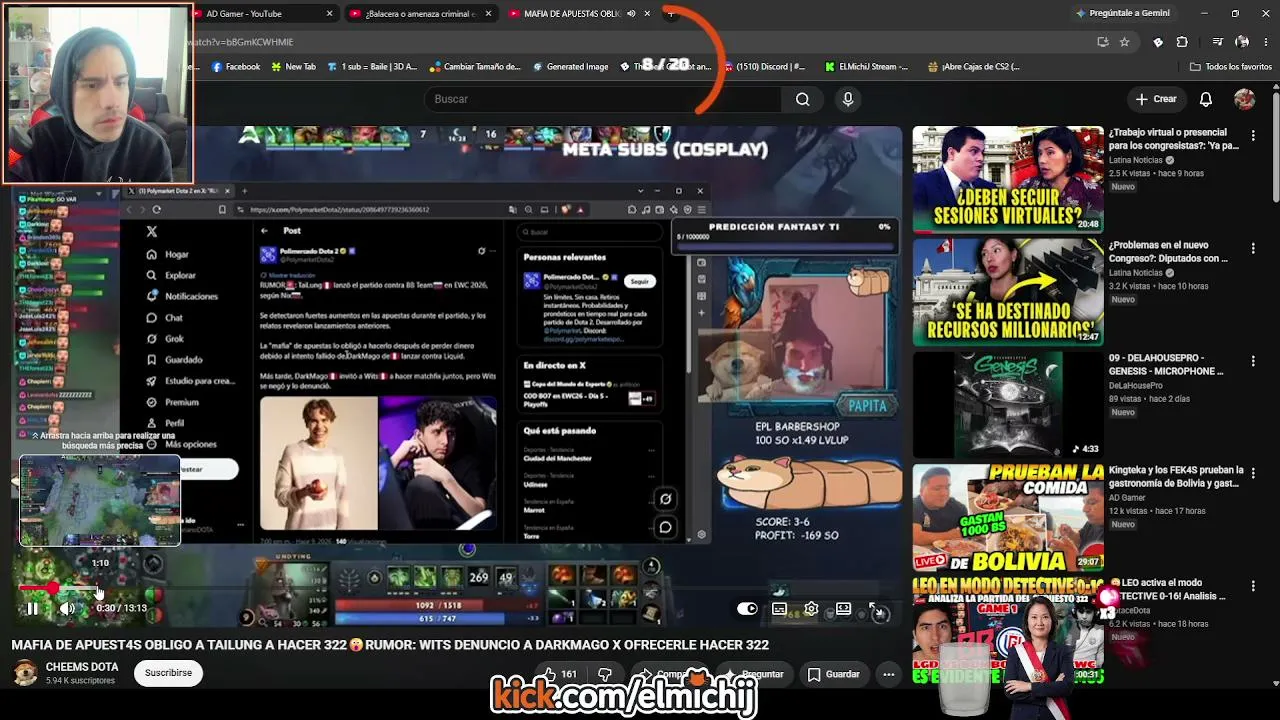Toggle subtitles in the video player

click(779, 608)
